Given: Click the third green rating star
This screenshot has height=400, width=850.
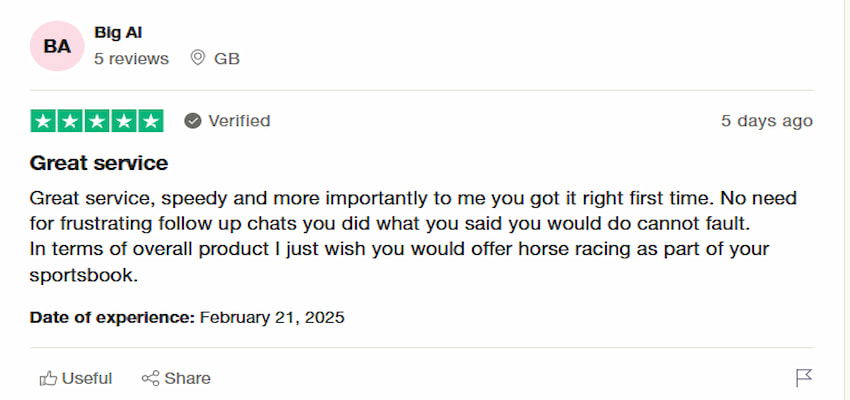Looking at the screenshot, I should (x=96, y=121).
